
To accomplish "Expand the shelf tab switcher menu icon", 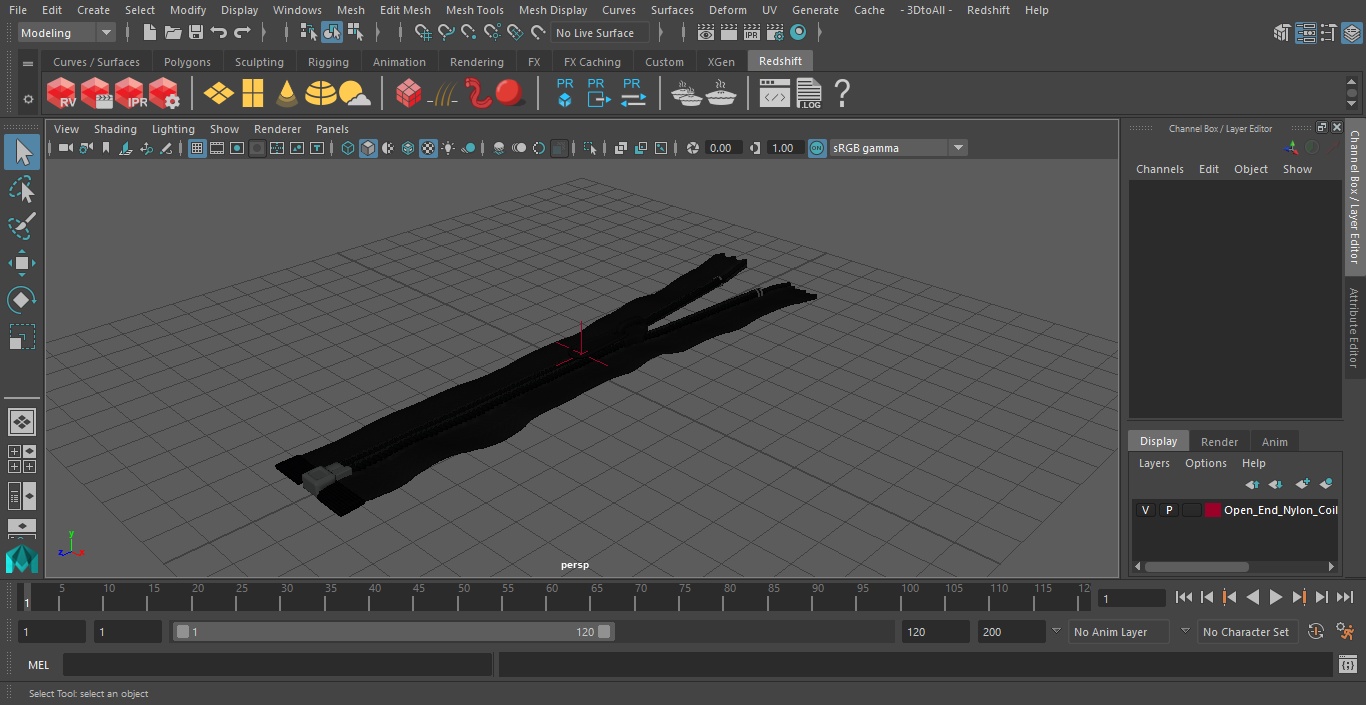I will [x=27, y=63].
